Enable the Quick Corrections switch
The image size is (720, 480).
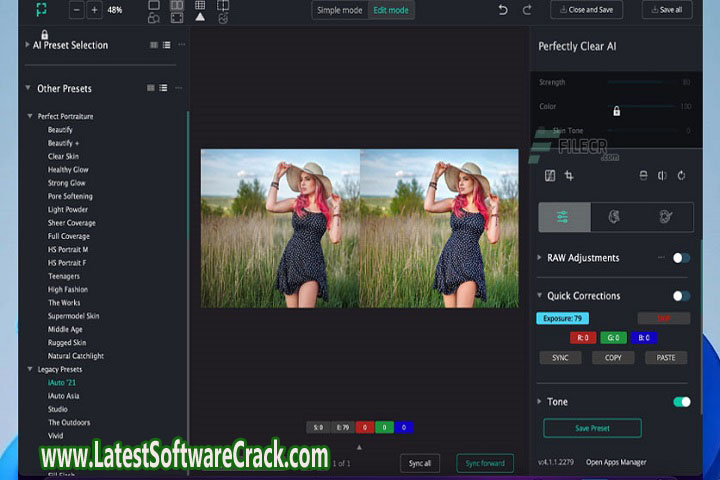tap(681, 296)
